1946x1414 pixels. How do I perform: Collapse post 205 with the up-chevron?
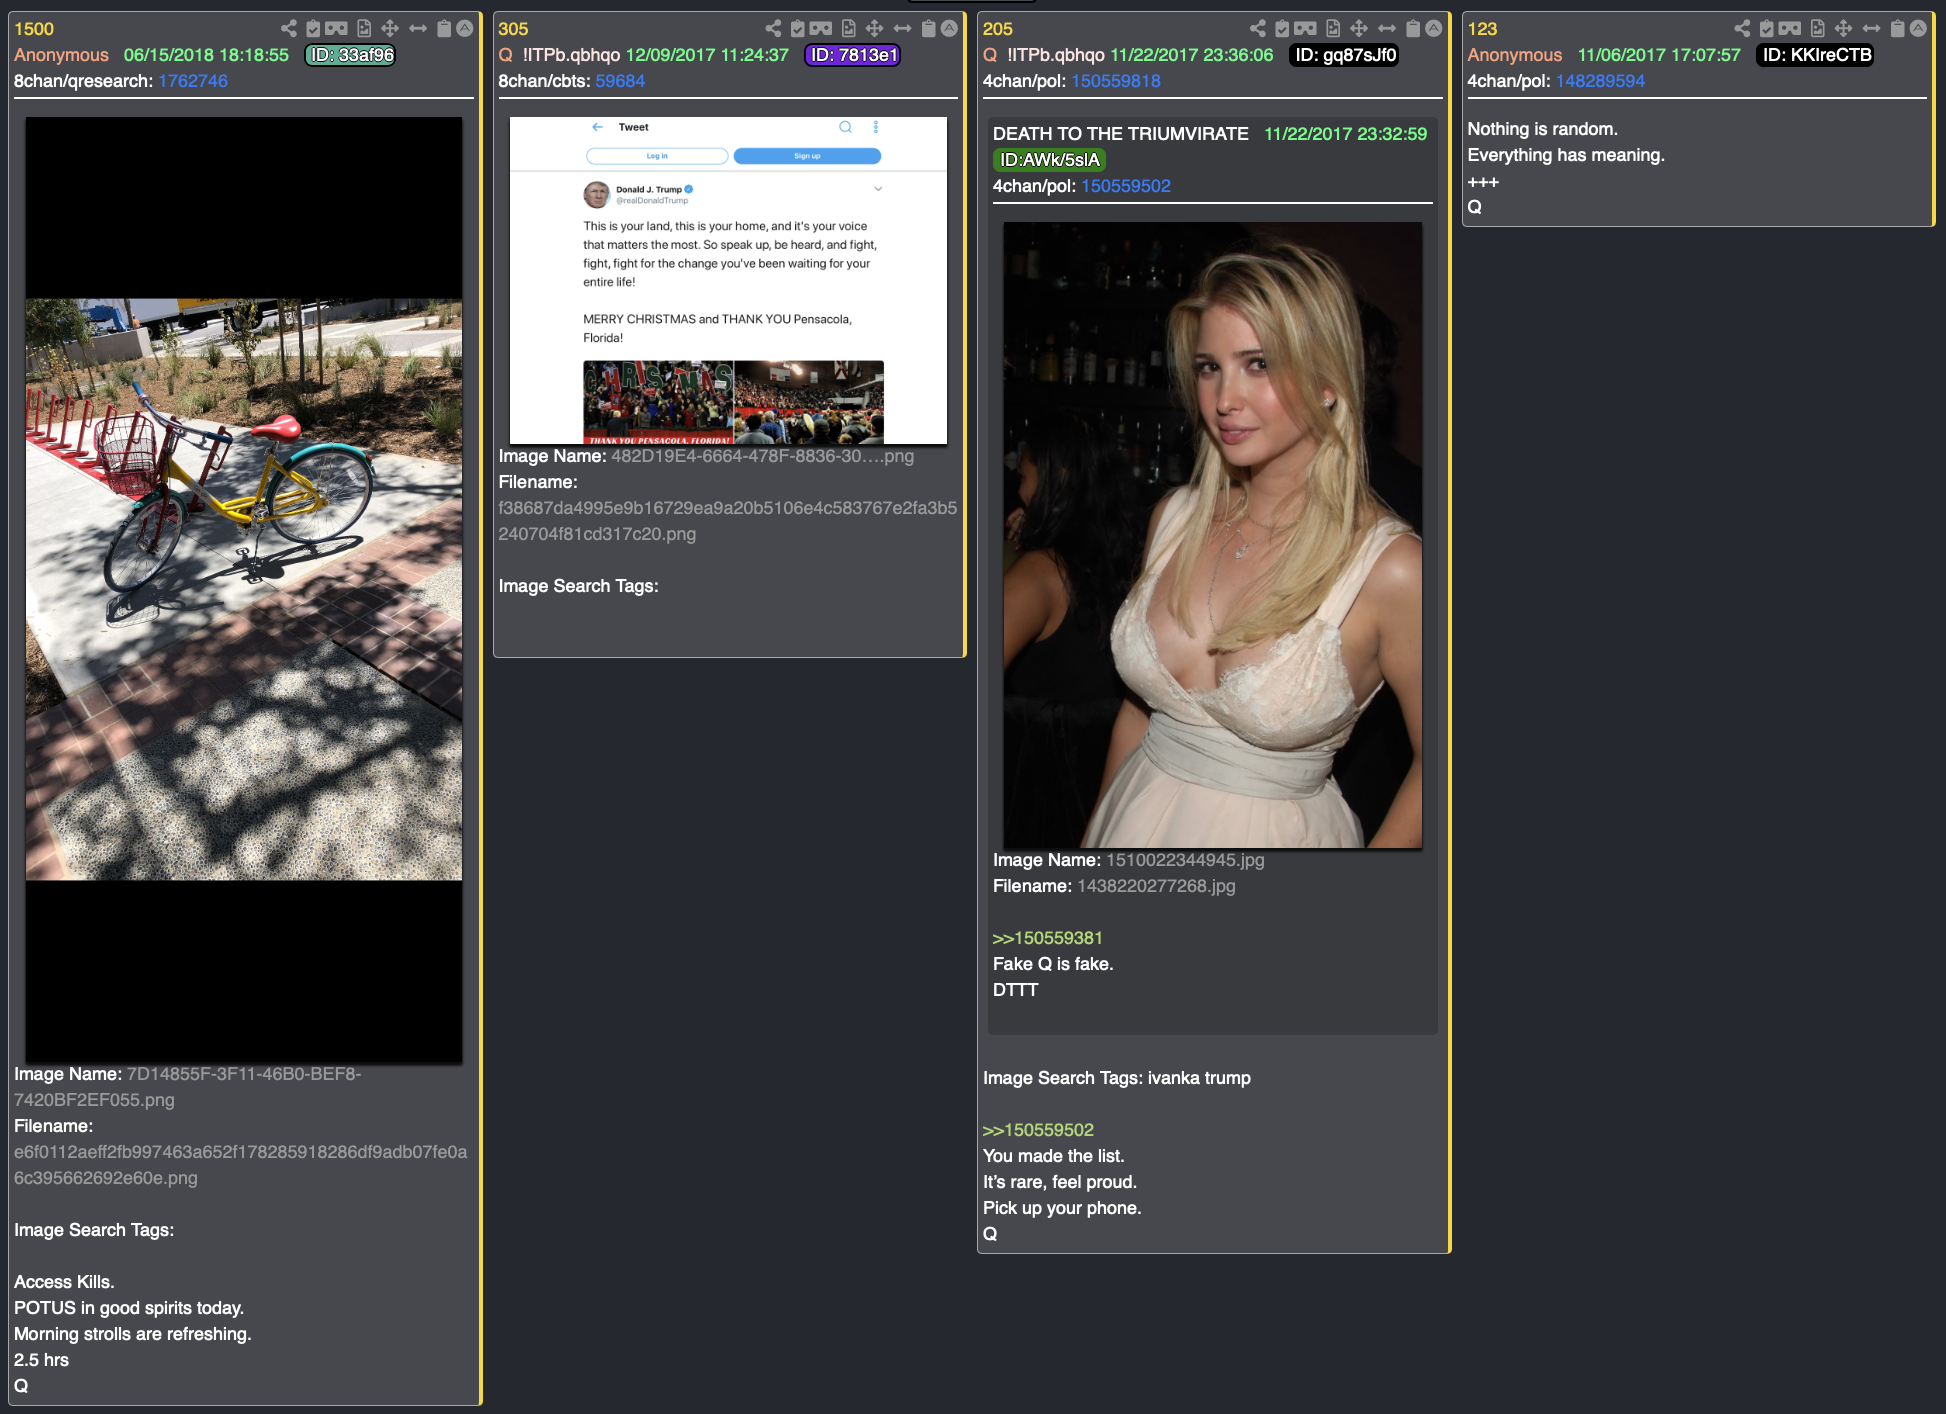[x=1434, y=28]
